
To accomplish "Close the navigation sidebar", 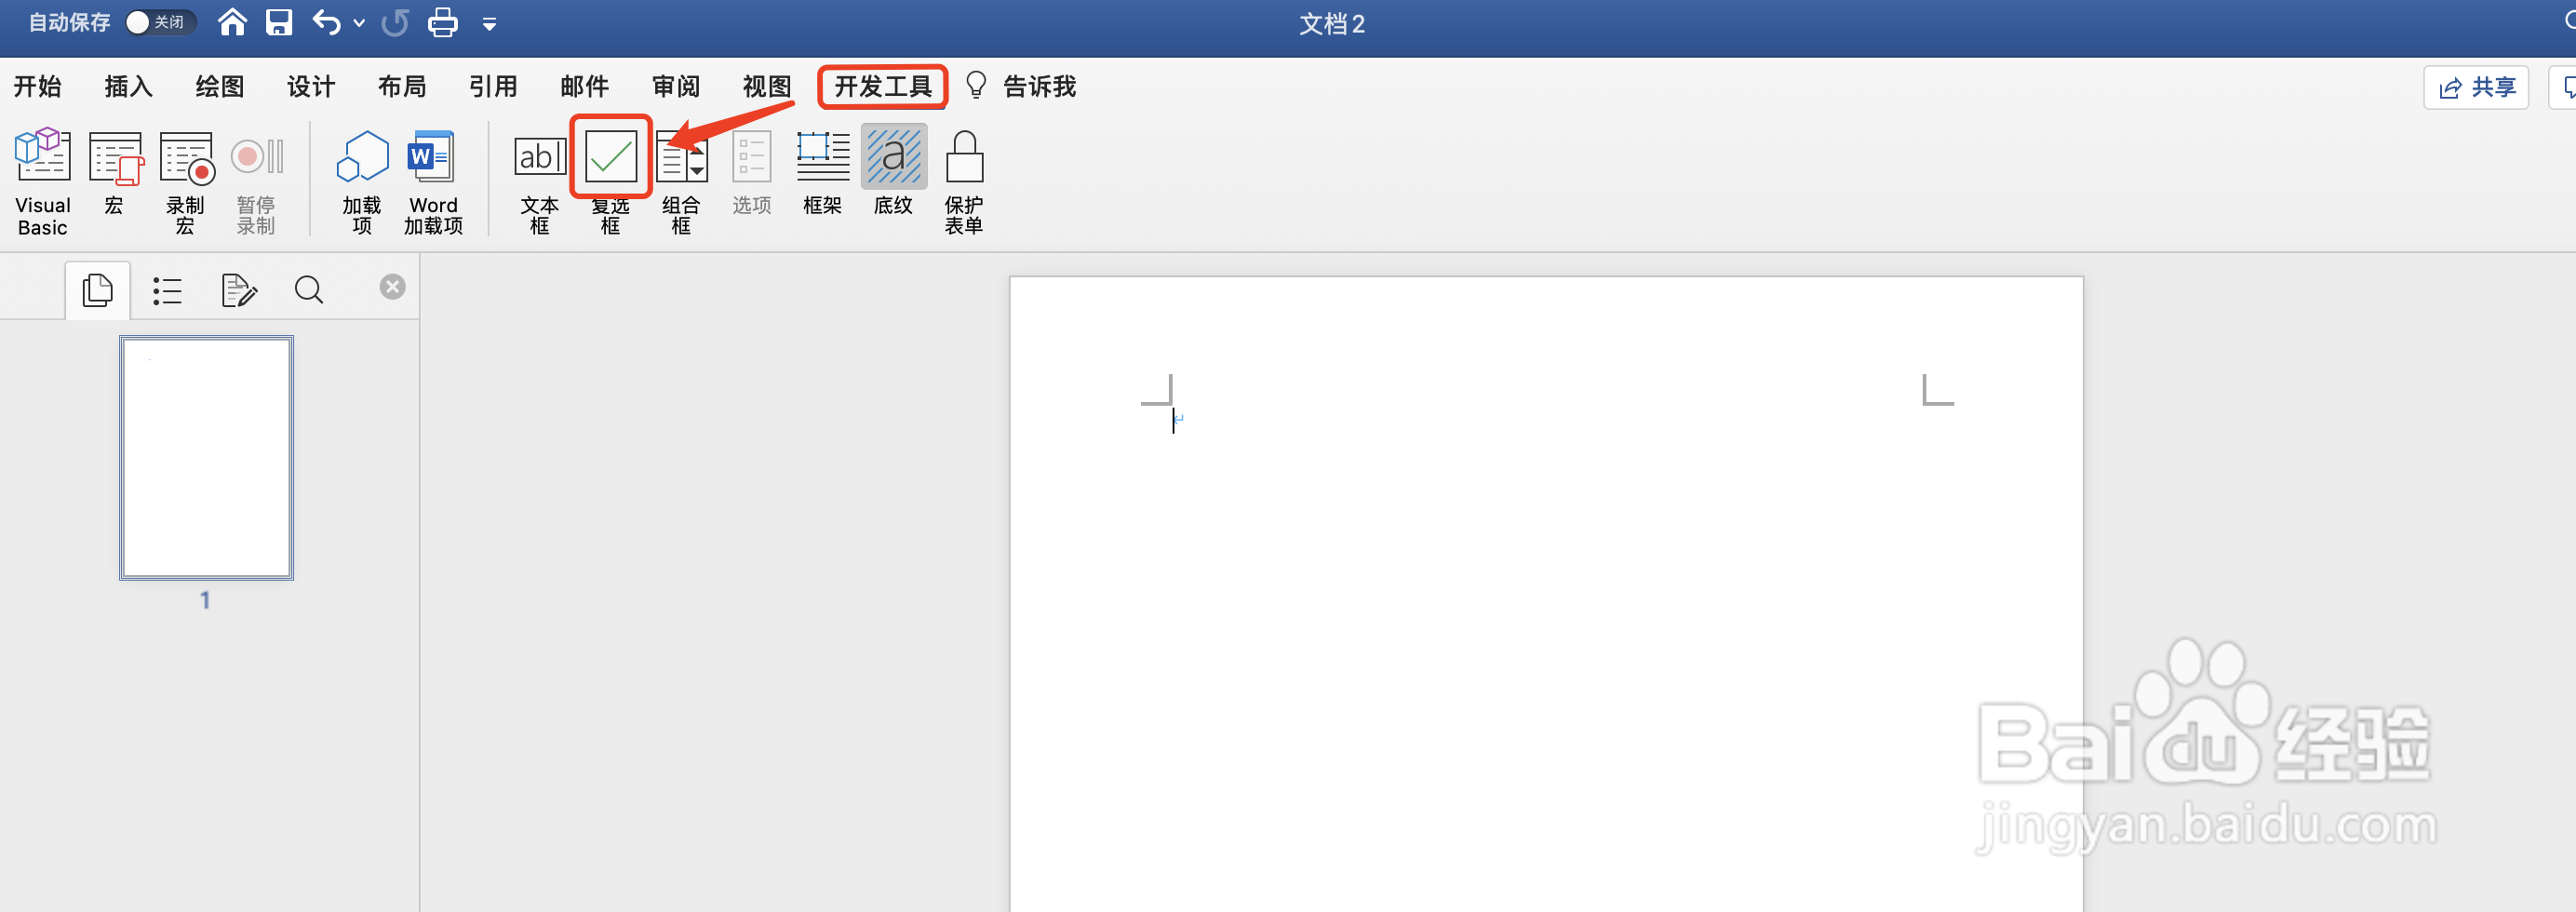I will click(393, 287).
